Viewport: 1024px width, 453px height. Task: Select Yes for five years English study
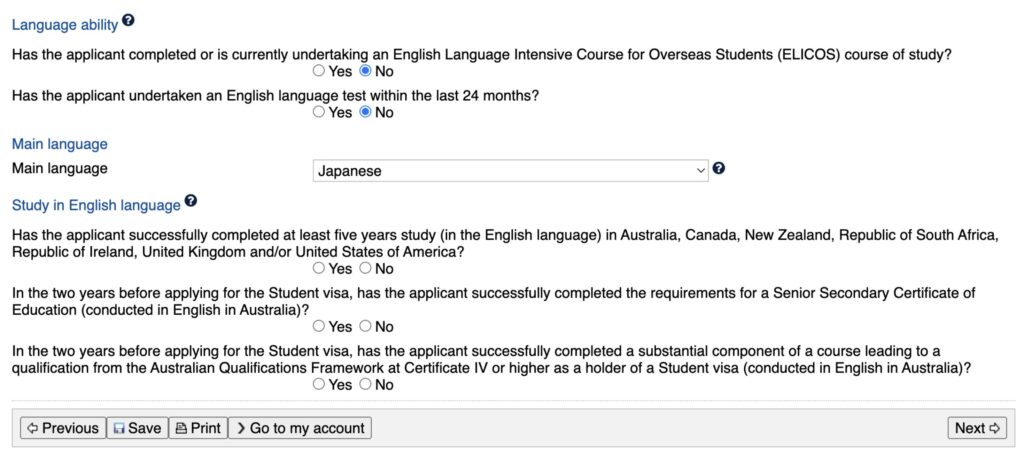tap(319, 268)
